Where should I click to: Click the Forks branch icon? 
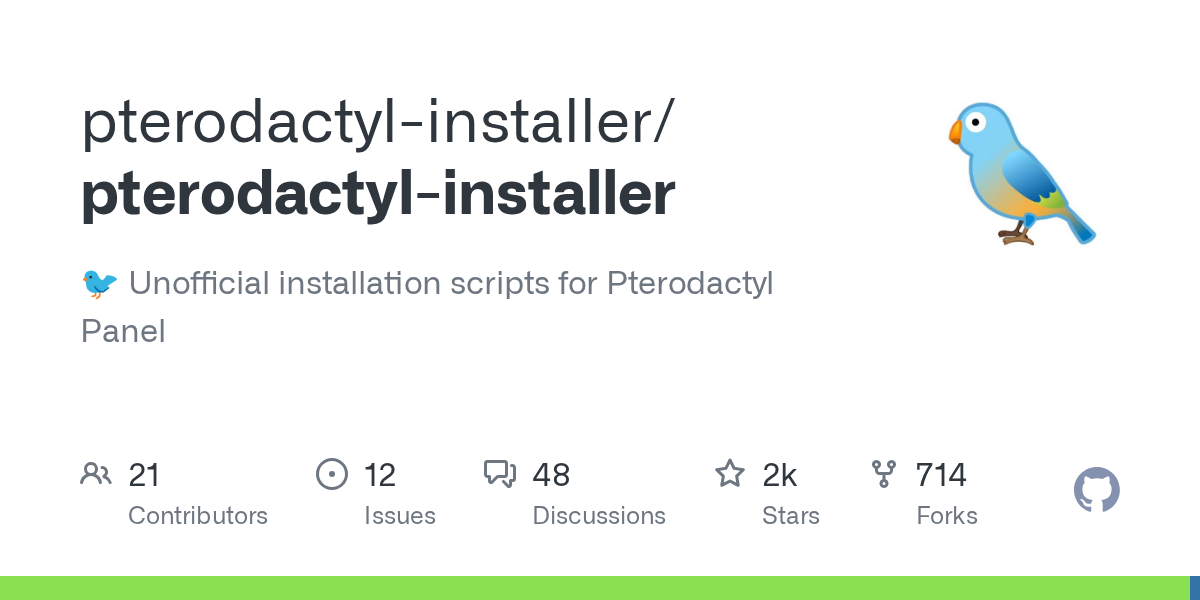coord(884,474)
